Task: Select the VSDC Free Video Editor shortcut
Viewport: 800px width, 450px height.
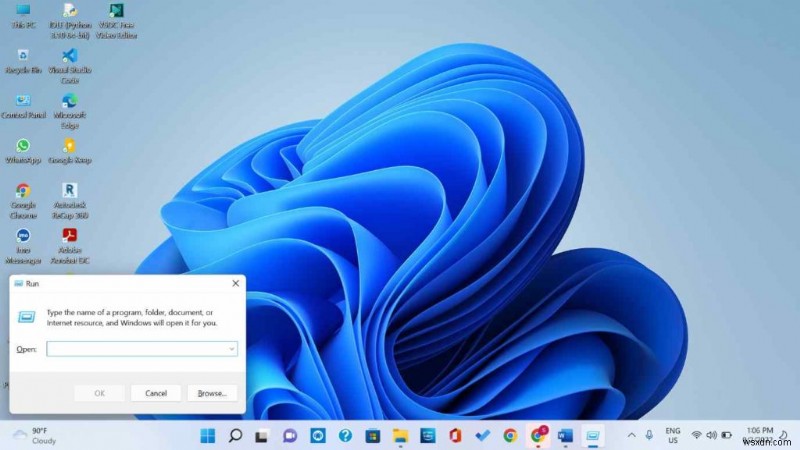Action: pos(116,21)
